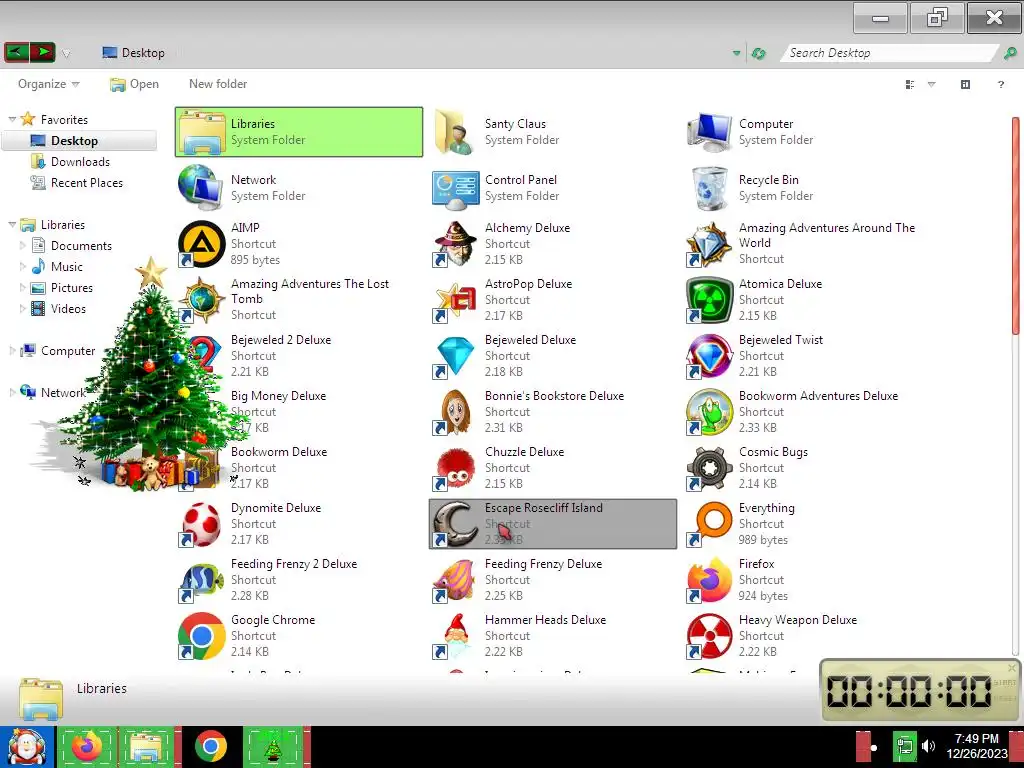Image resolution: width=1024 pixels, height=768 pixels.
Task: Select Documents in navigation pane
Action: tap(81, 246)
